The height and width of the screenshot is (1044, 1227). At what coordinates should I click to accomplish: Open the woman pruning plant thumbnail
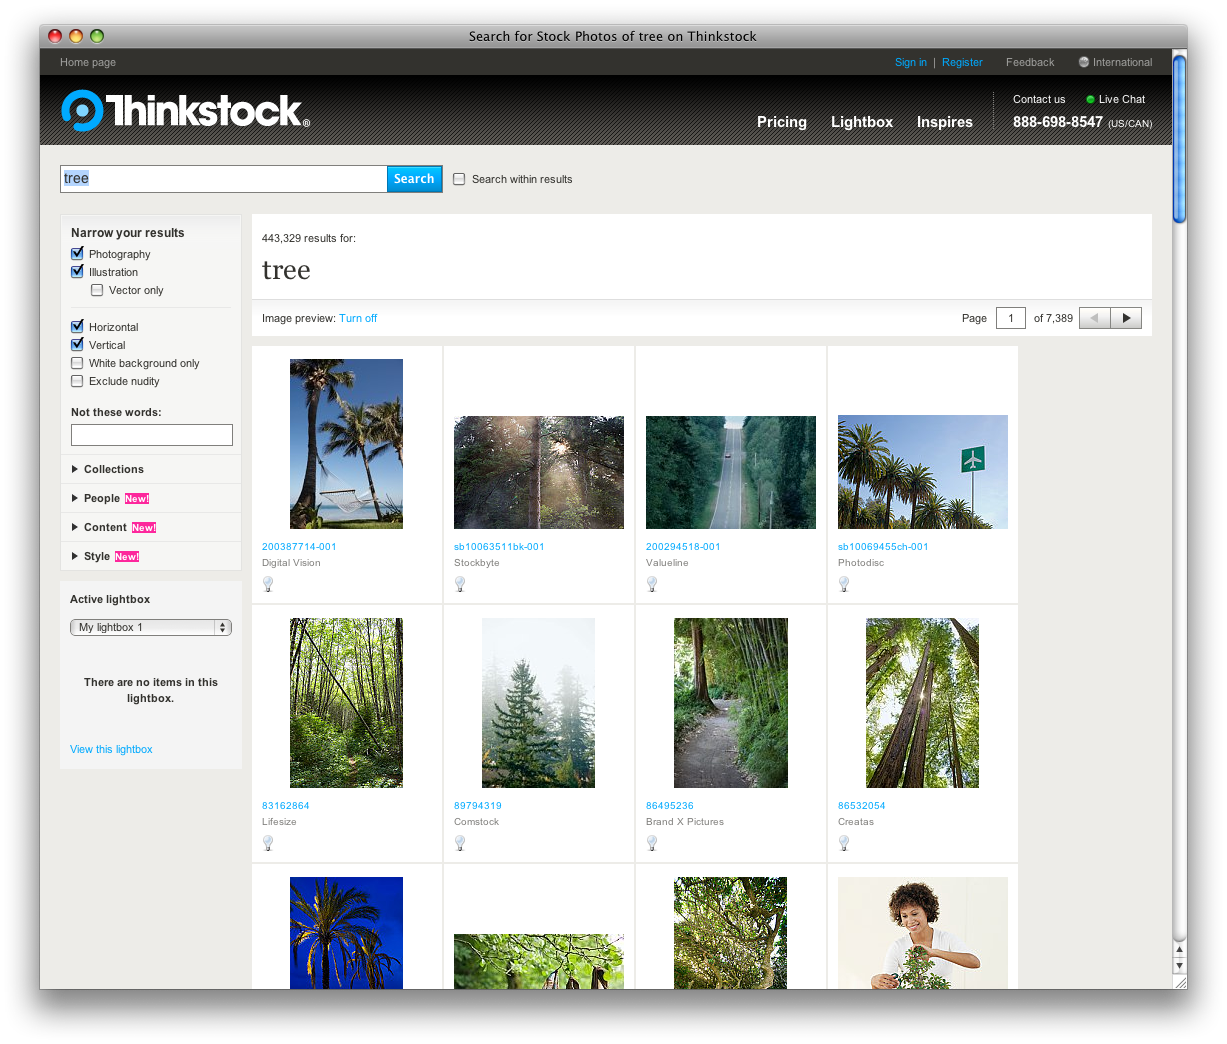click(x=923, y=933)
